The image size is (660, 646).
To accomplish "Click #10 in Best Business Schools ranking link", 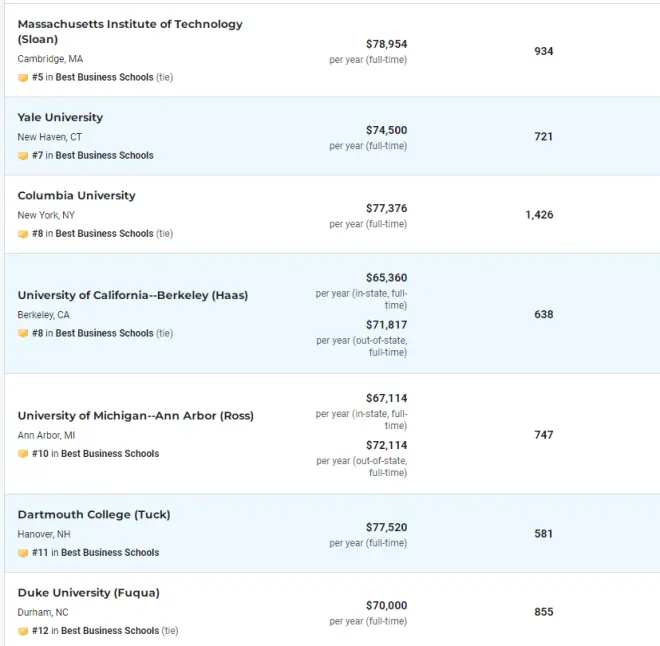I will pos(96,454).
